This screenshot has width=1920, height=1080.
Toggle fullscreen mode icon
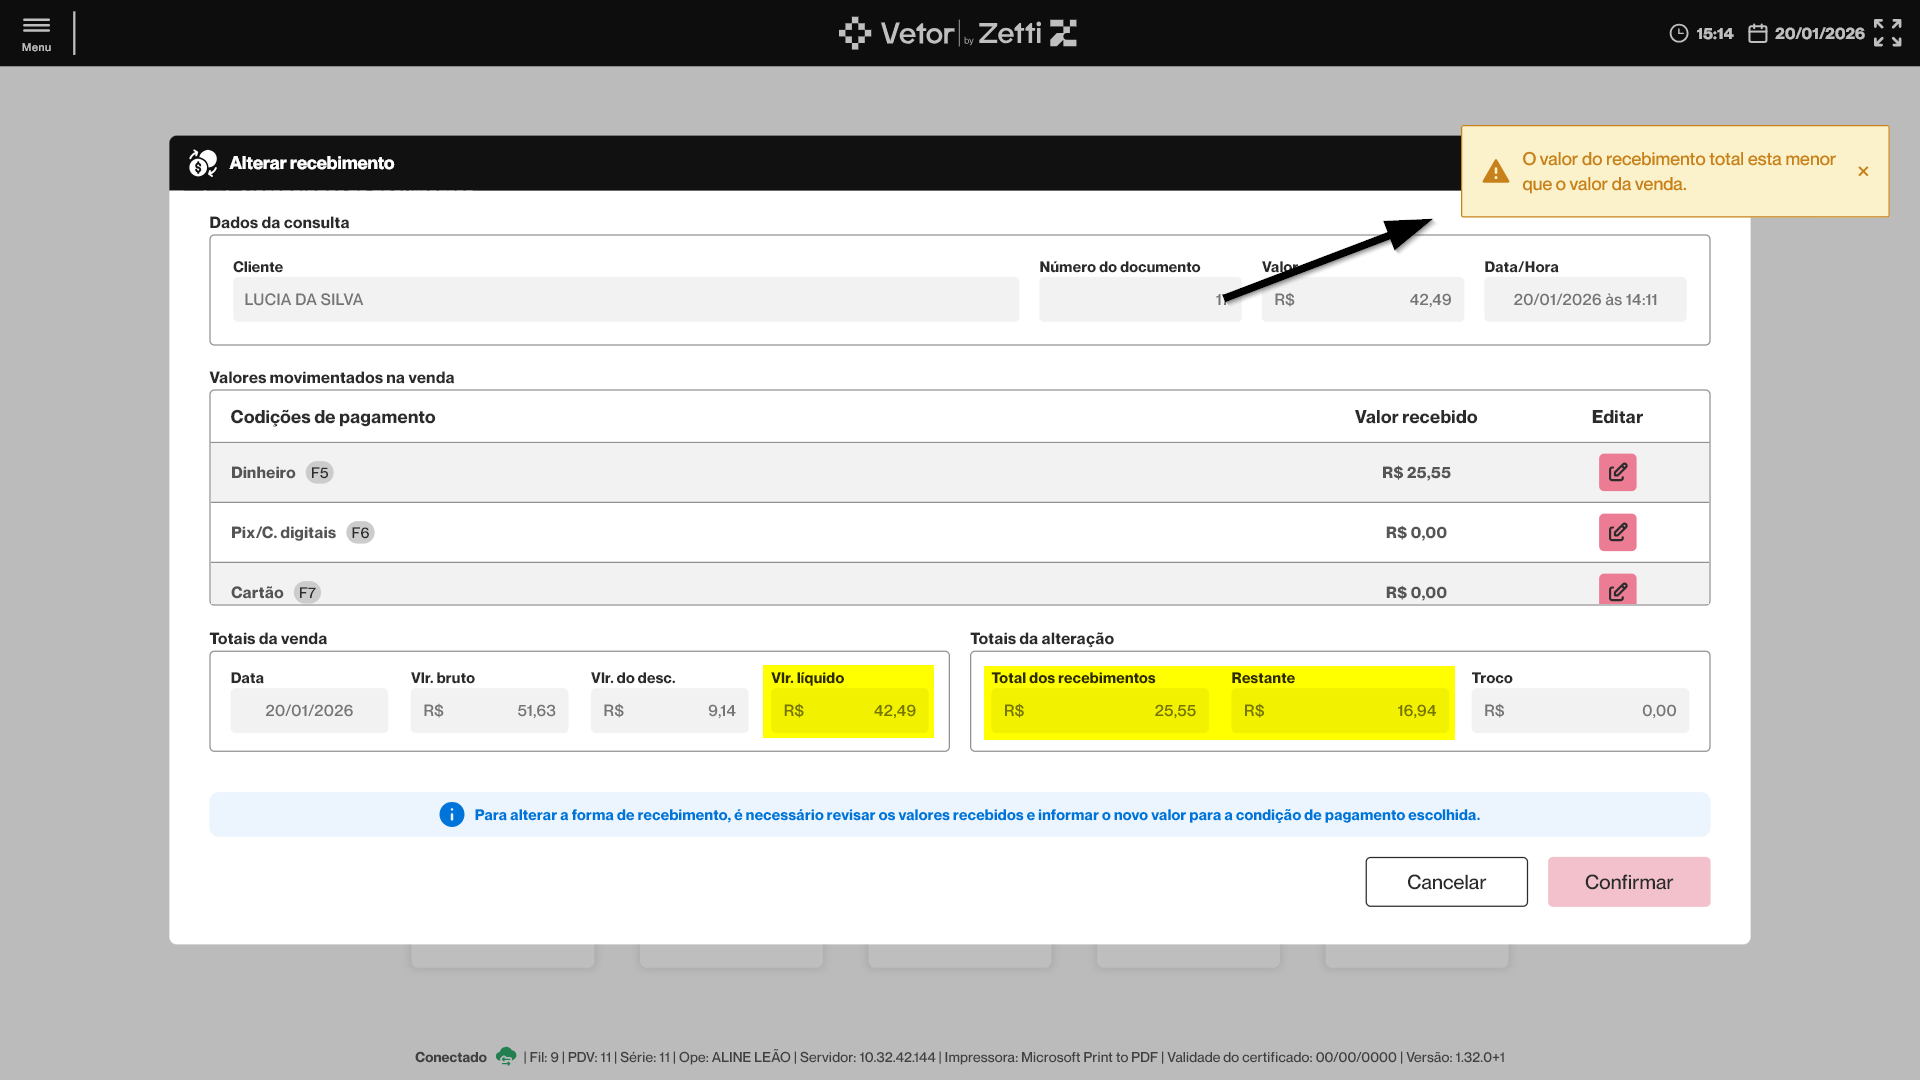click(x=1887, y=33)
